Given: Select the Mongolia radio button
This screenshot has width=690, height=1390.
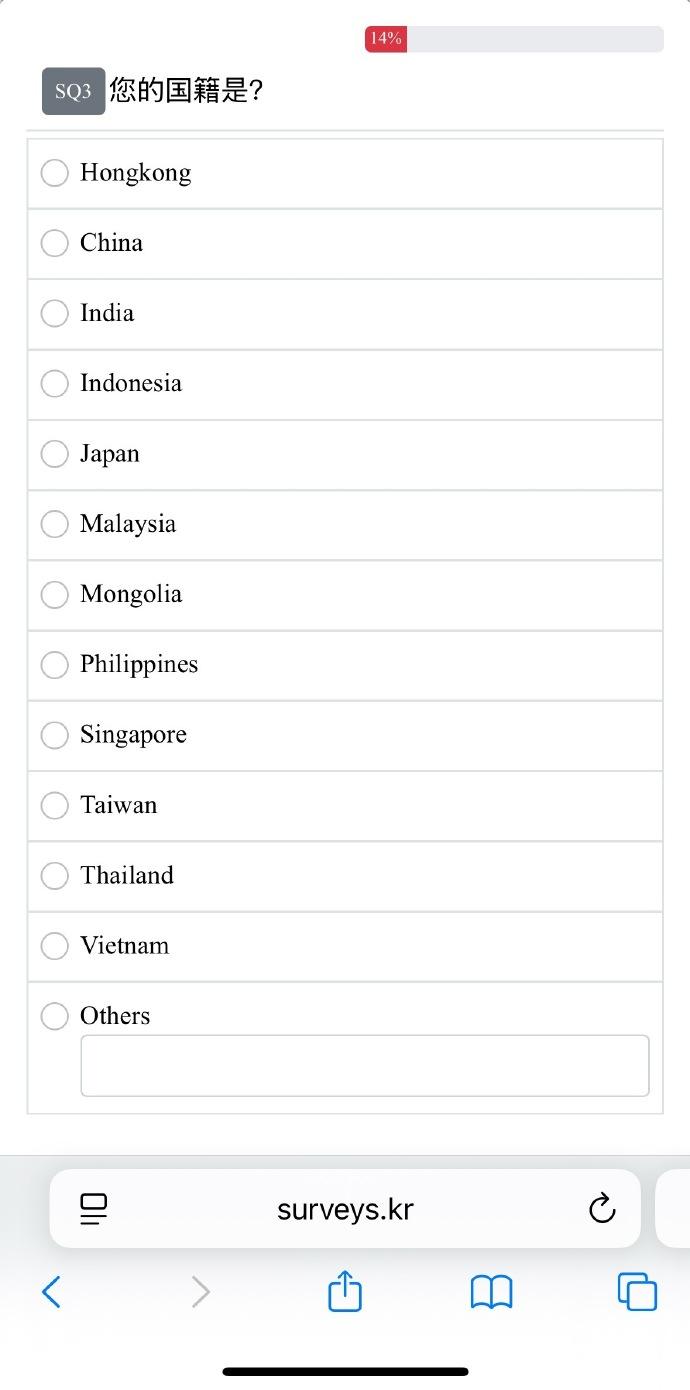Looking at the screenshot, I should [55, 594].
